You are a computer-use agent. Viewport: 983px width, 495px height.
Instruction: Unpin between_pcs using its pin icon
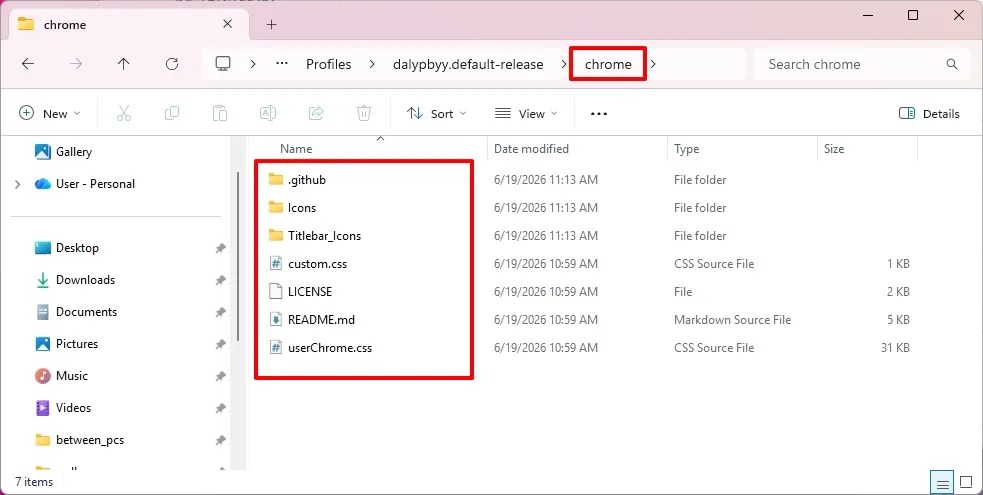click(x=221, y=440)
